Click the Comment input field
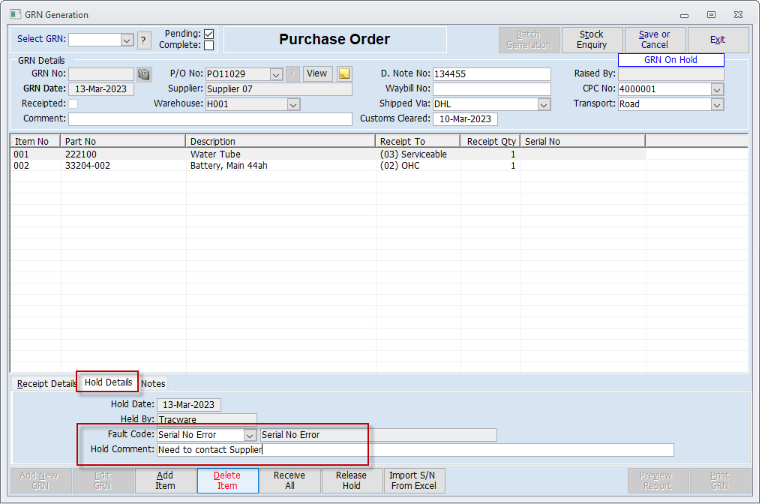Viewport: 760px width, 504px height. coord(210,119)
